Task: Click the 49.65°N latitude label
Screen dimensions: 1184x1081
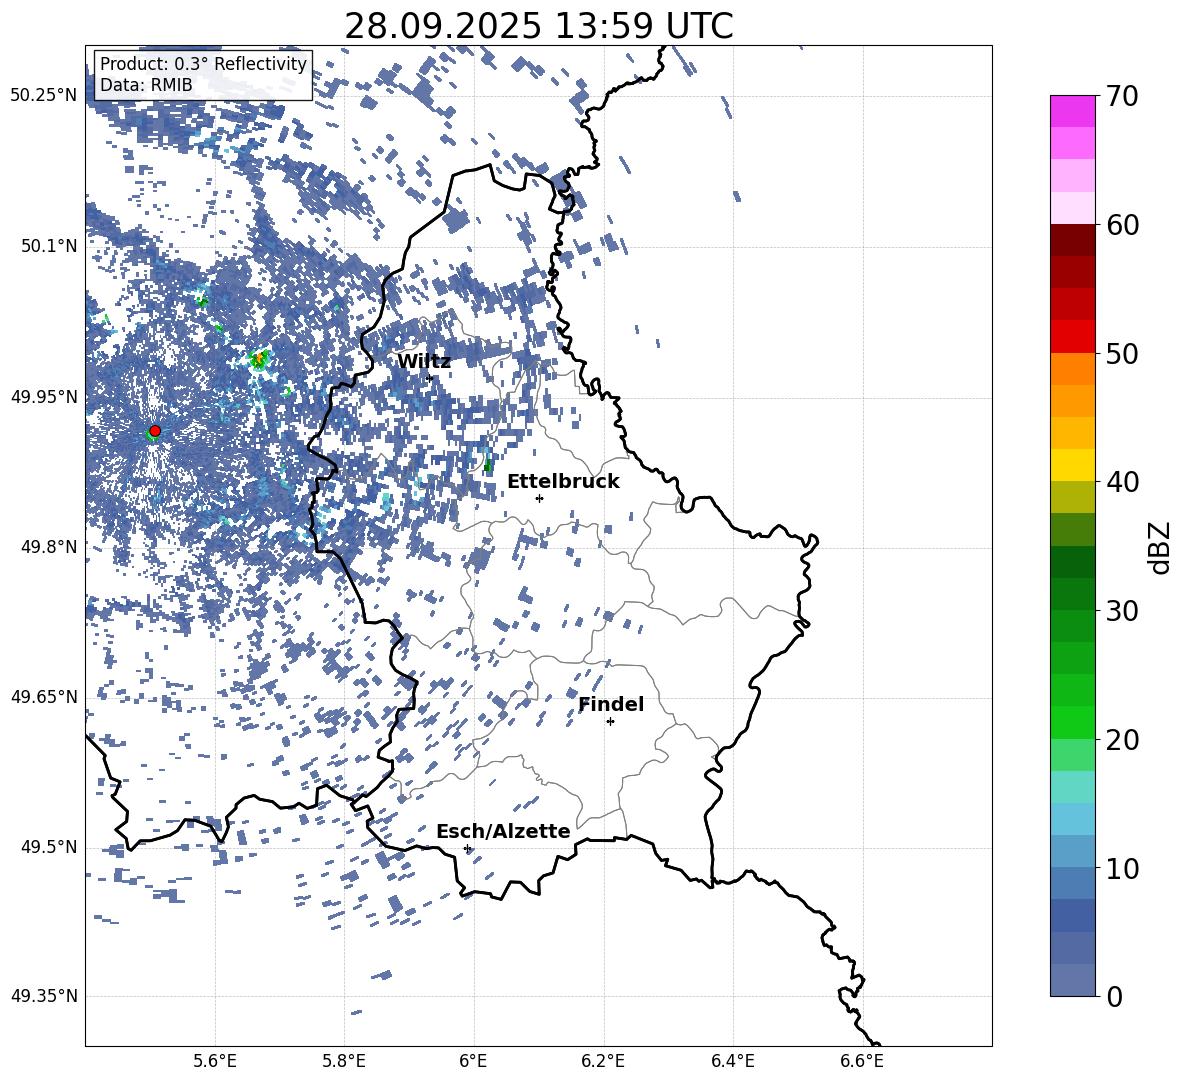Action: (x=43, y=696)
